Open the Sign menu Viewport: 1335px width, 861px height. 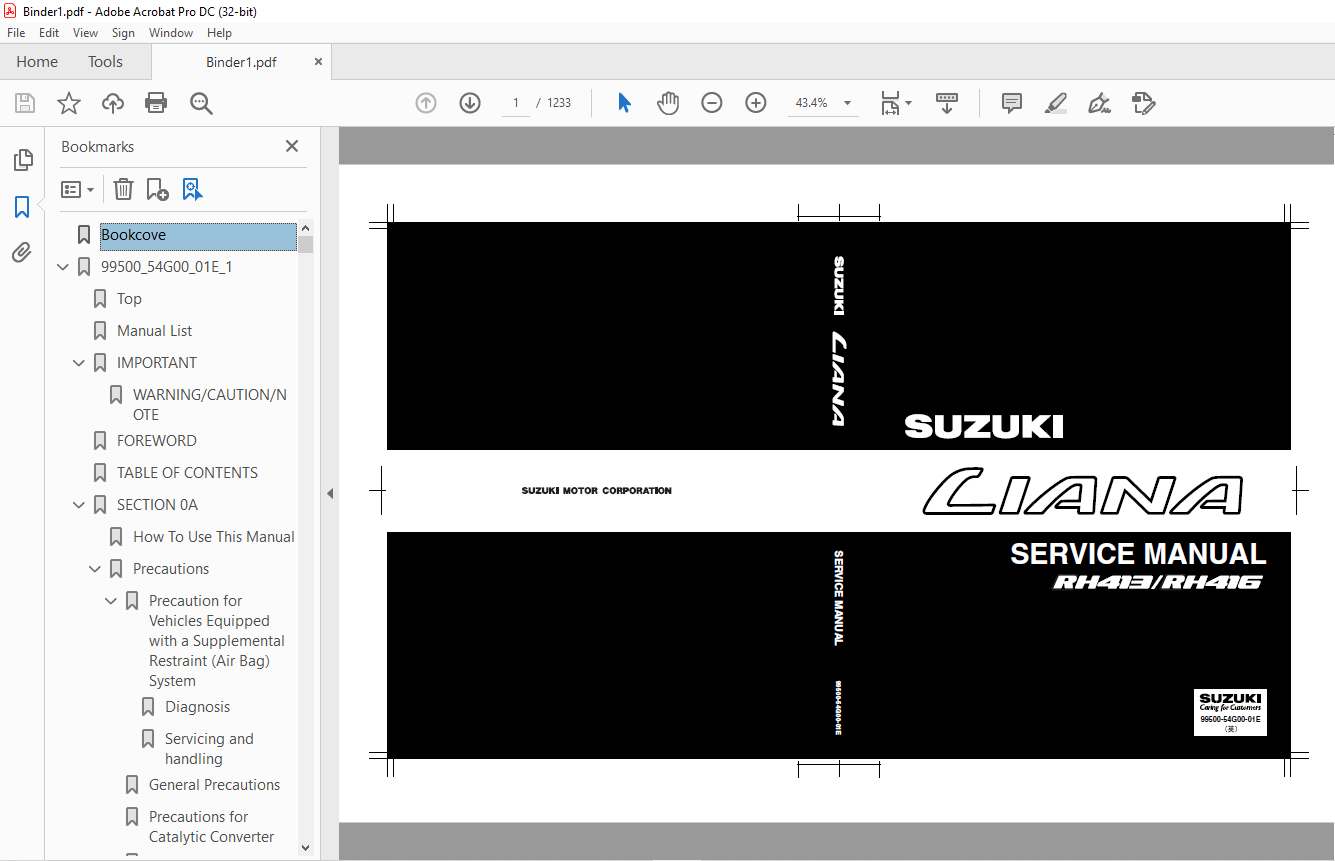pyautogui.click(x=123, y=33)
